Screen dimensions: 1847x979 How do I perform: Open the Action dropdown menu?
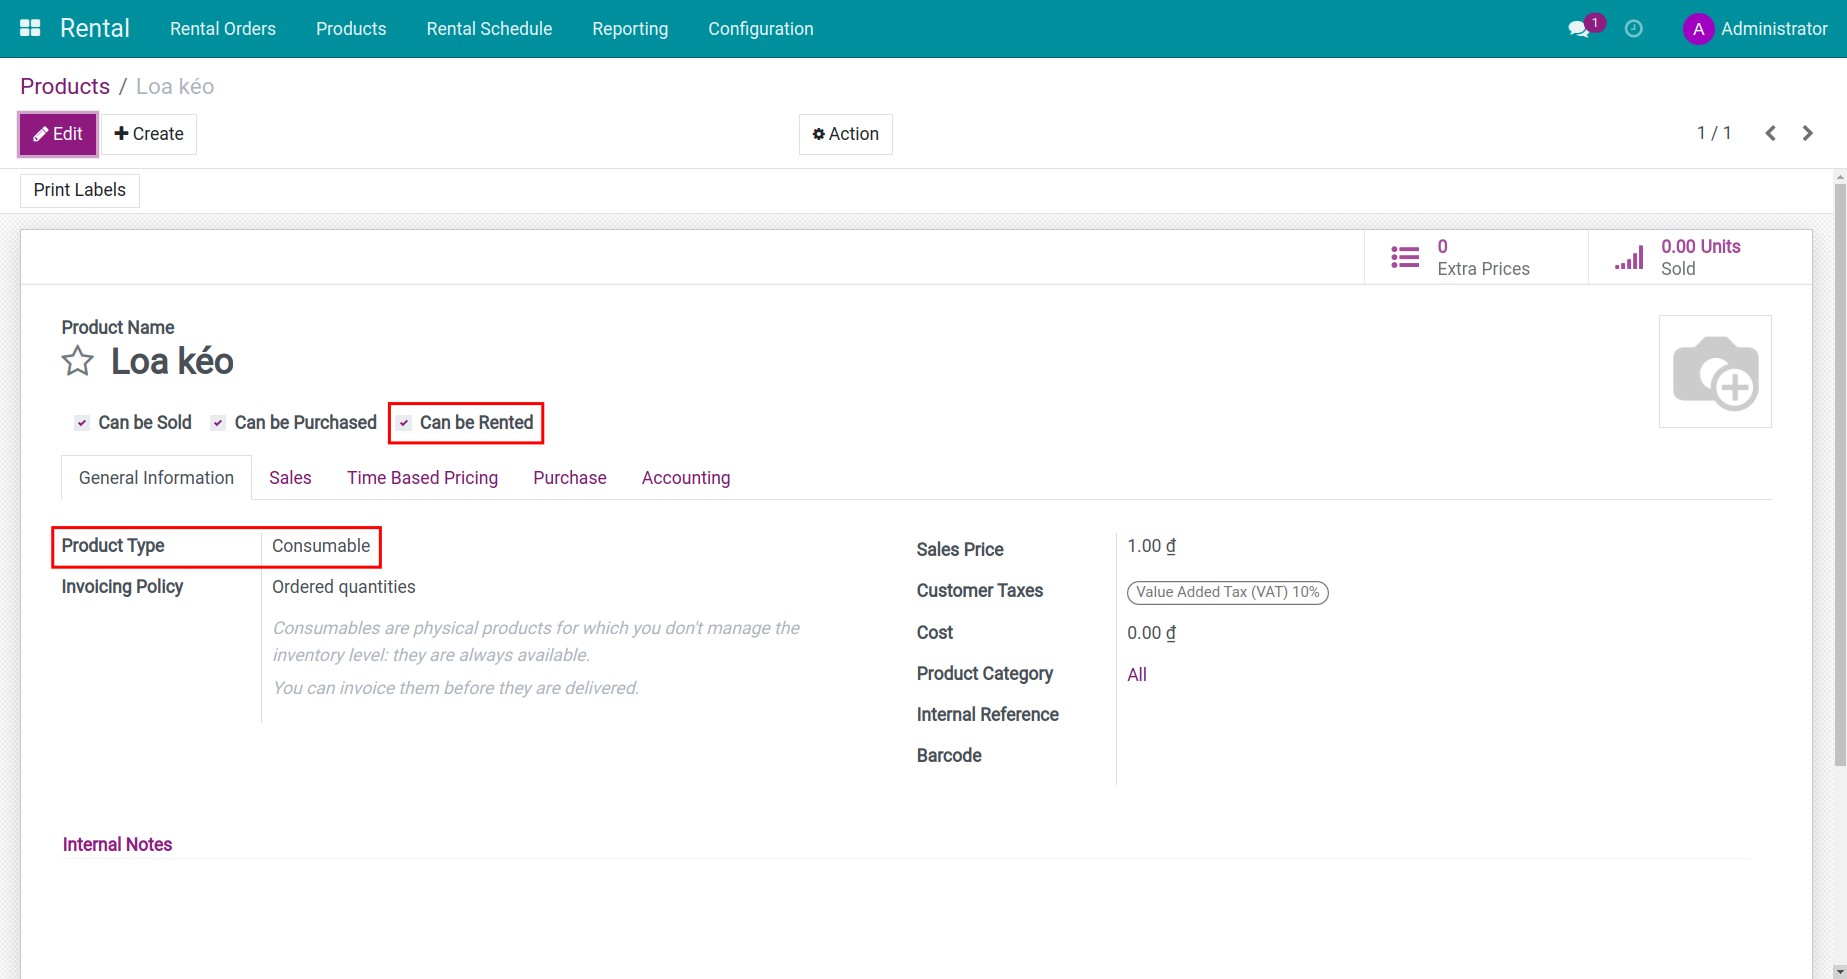[845, 133]
